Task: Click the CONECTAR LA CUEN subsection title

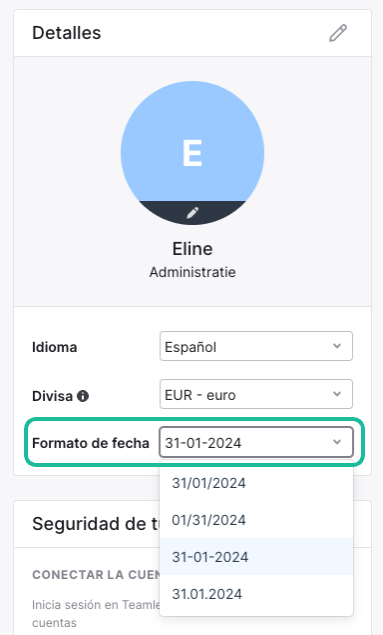Action: (x=96, y=575)
